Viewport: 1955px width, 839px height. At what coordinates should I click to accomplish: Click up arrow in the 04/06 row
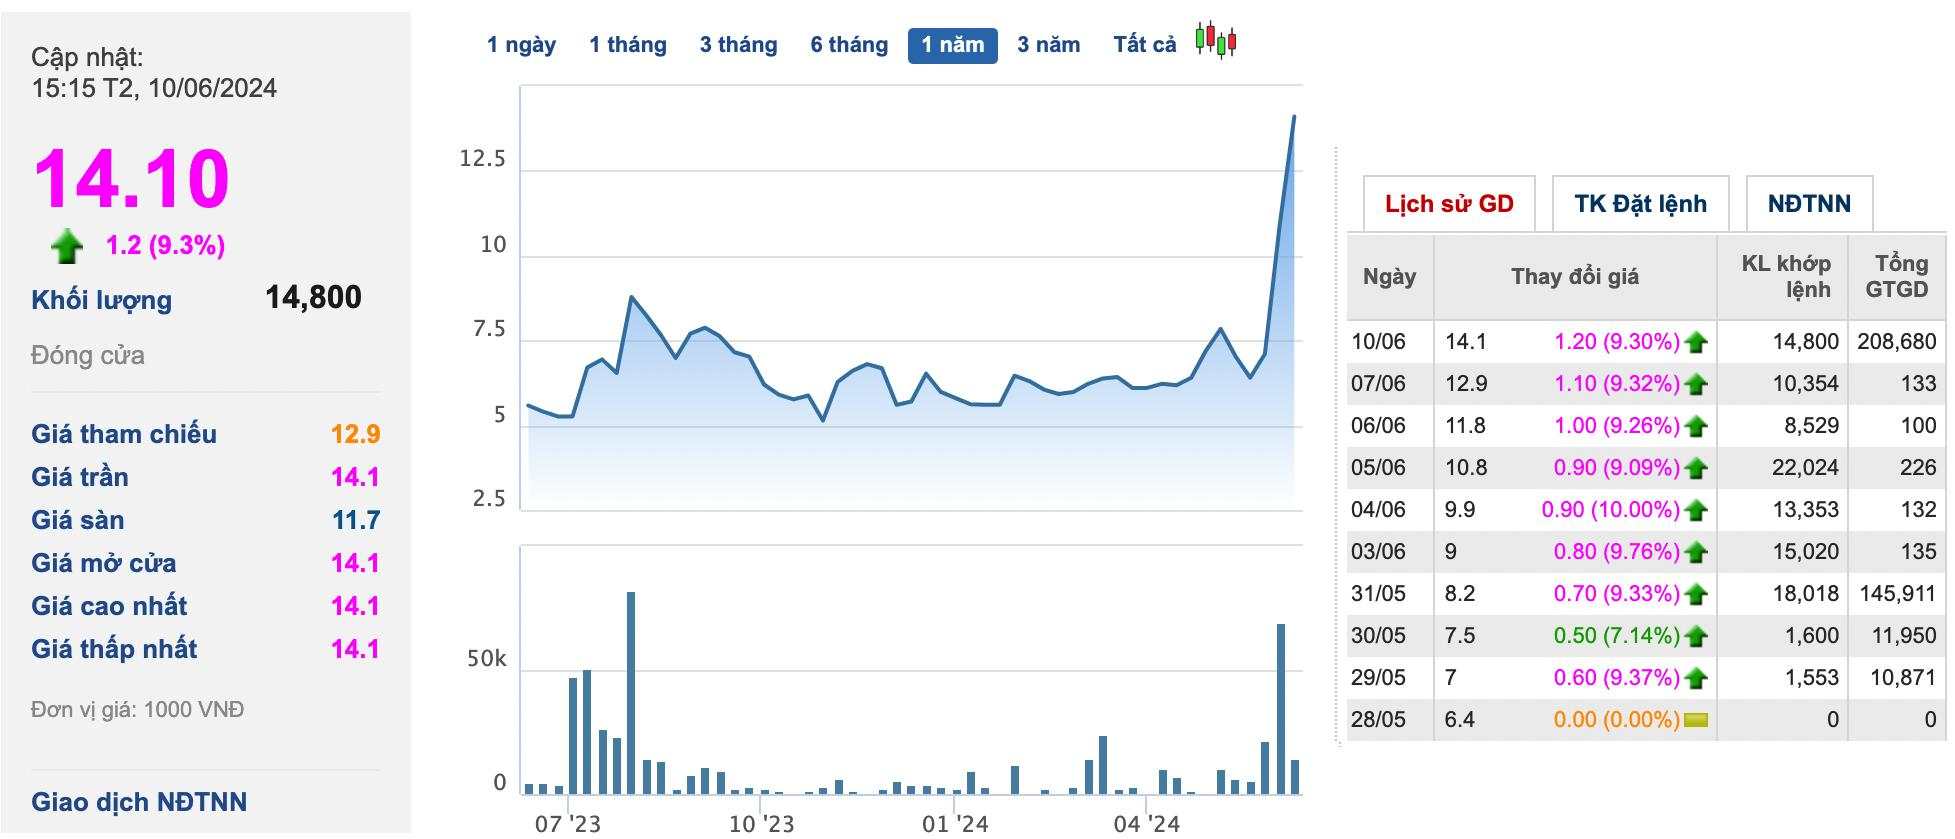point(1696,511)
